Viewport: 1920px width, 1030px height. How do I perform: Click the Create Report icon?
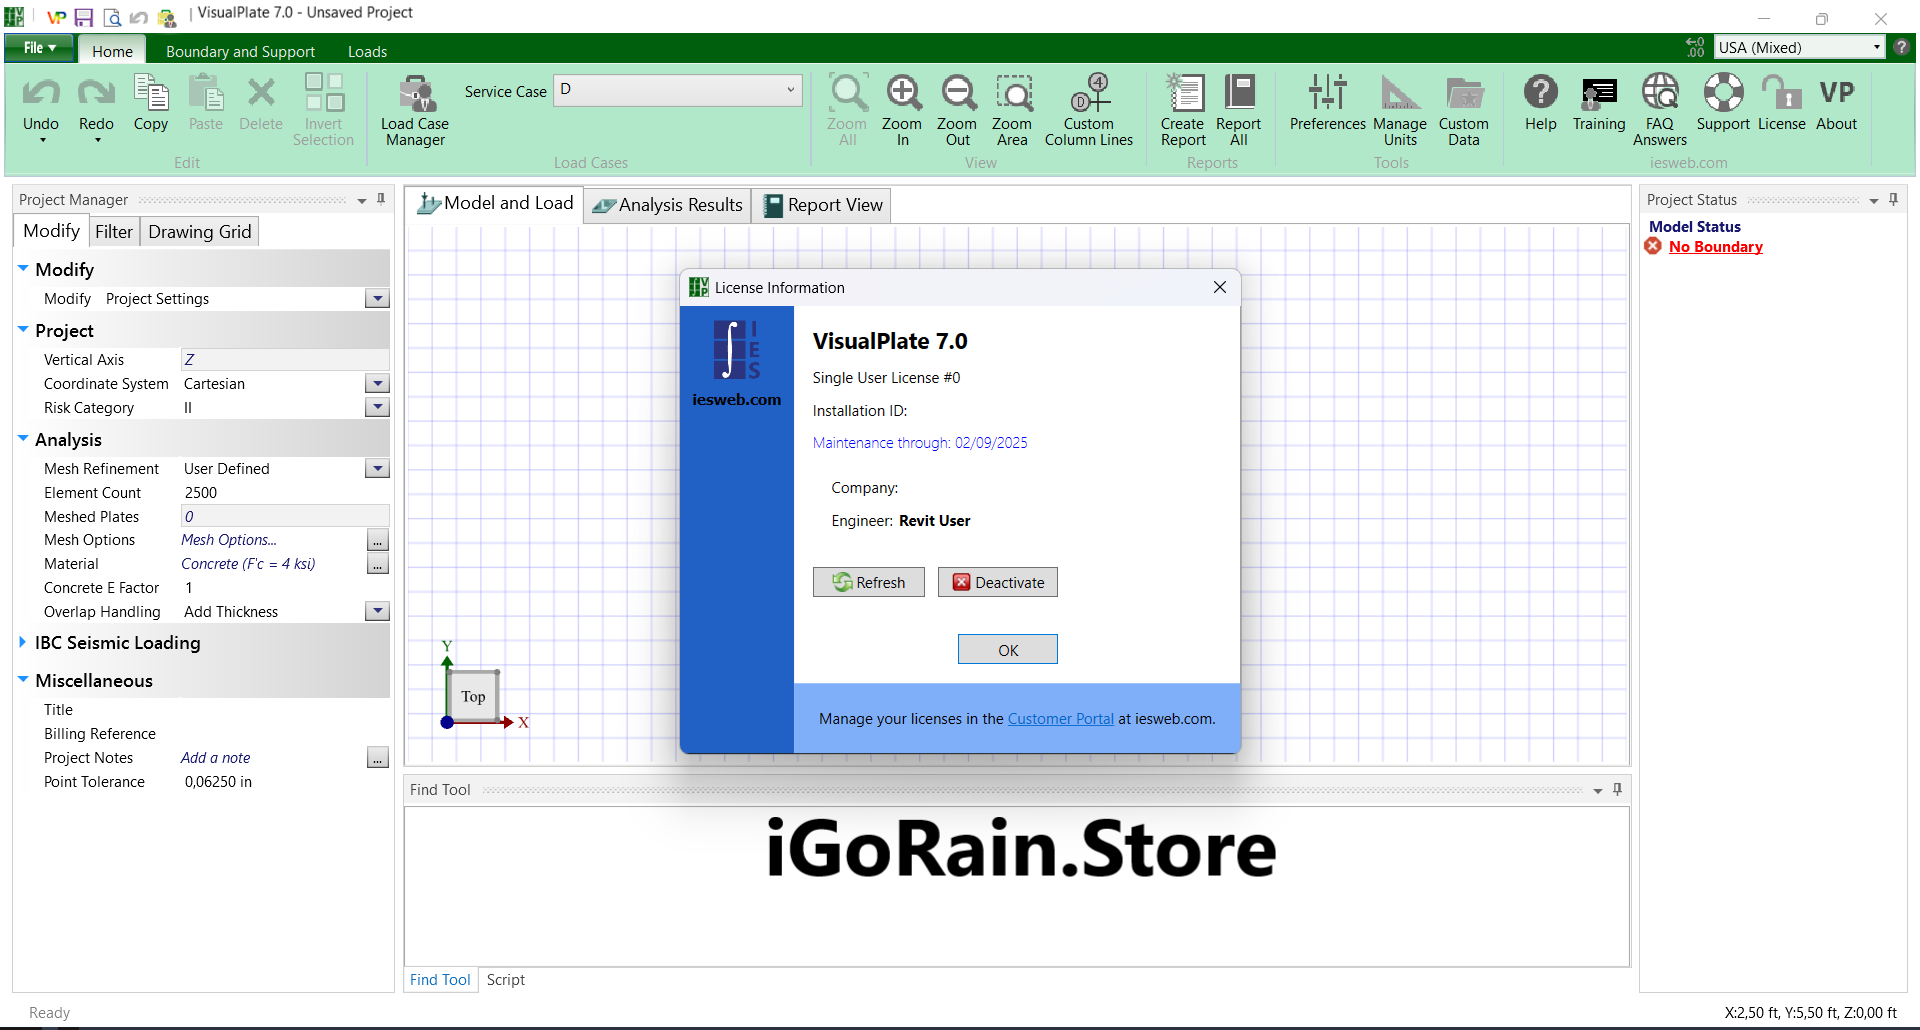(x=1183, y=110)
